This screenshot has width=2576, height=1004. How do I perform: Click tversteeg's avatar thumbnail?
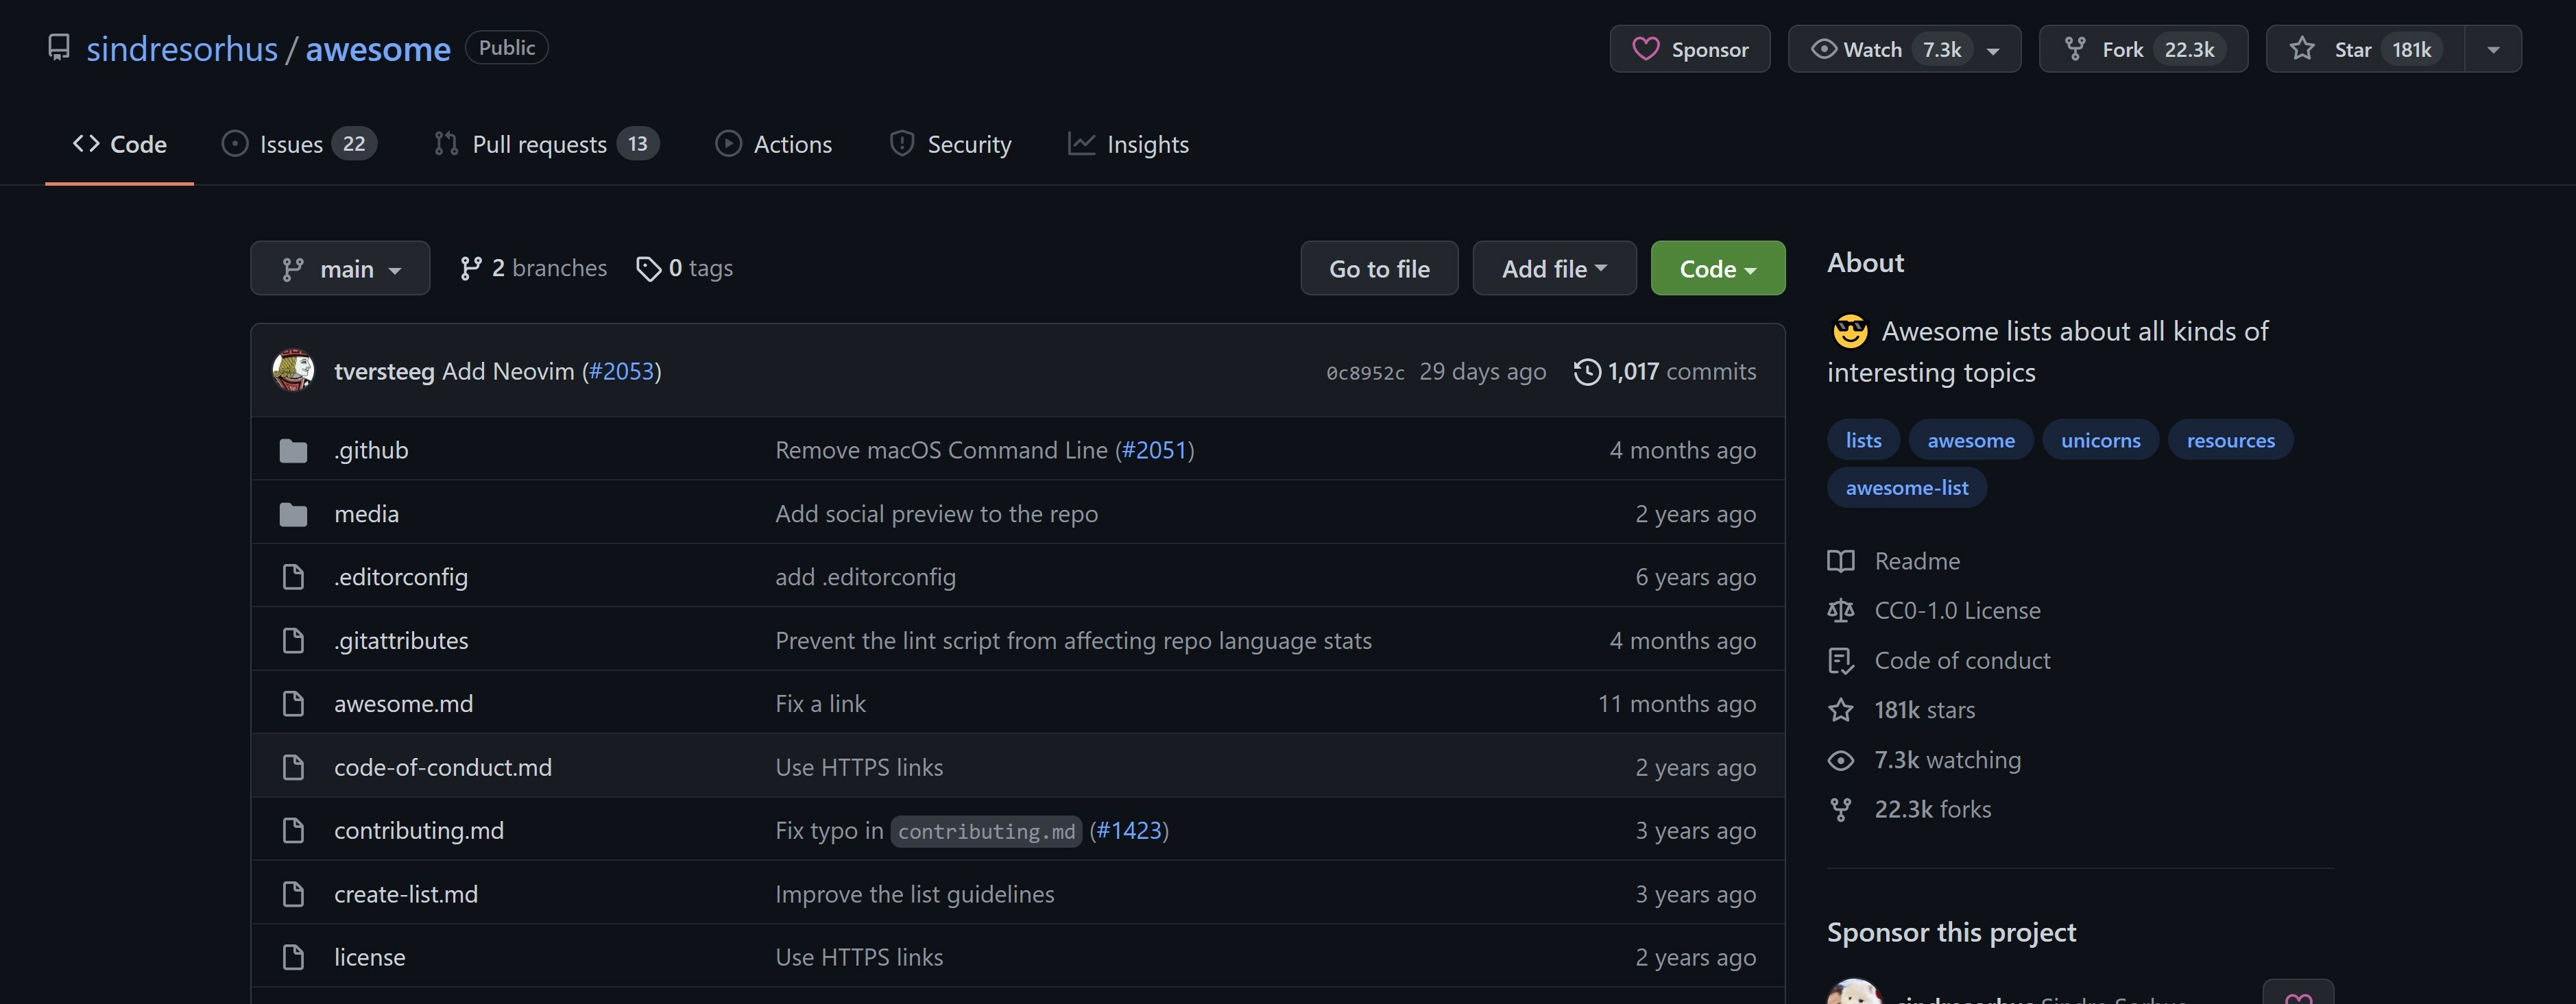(293, 371)
